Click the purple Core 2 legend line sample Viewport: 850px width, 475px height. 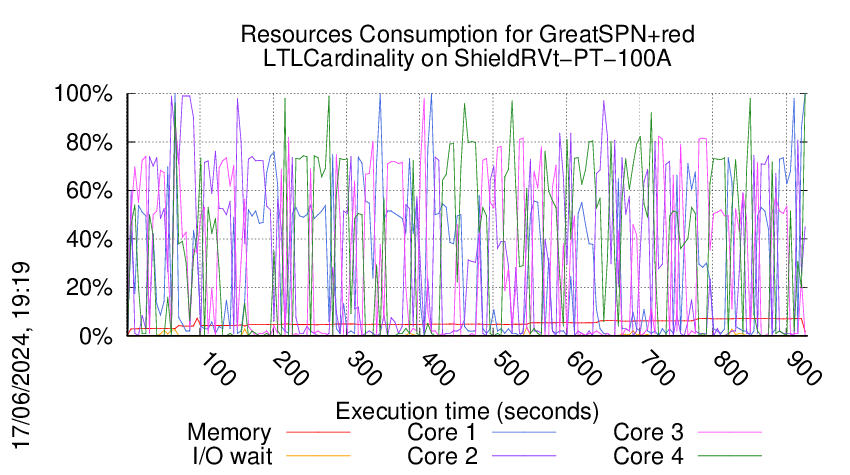click(524, 456)
